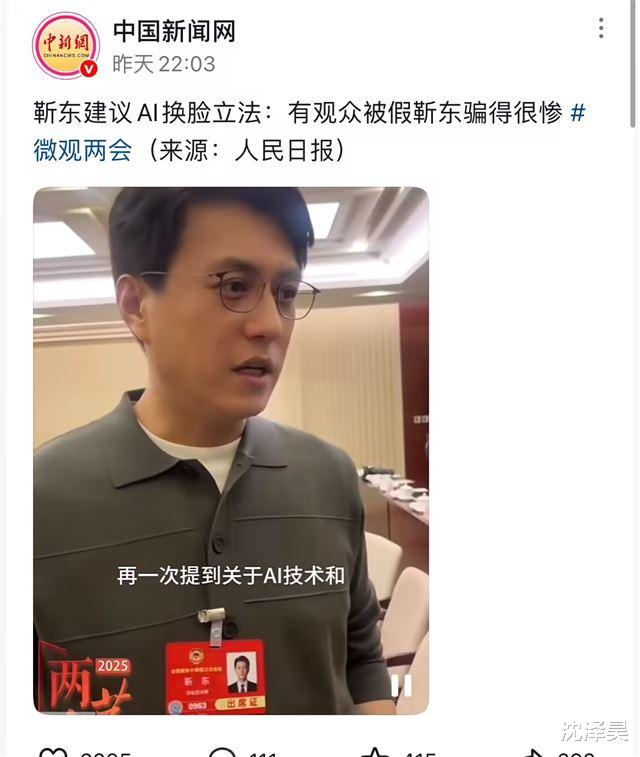
Task: Click the post text about 靳东建议AI换脸立法
Action: pyautogui.click(x=298, y=113)
